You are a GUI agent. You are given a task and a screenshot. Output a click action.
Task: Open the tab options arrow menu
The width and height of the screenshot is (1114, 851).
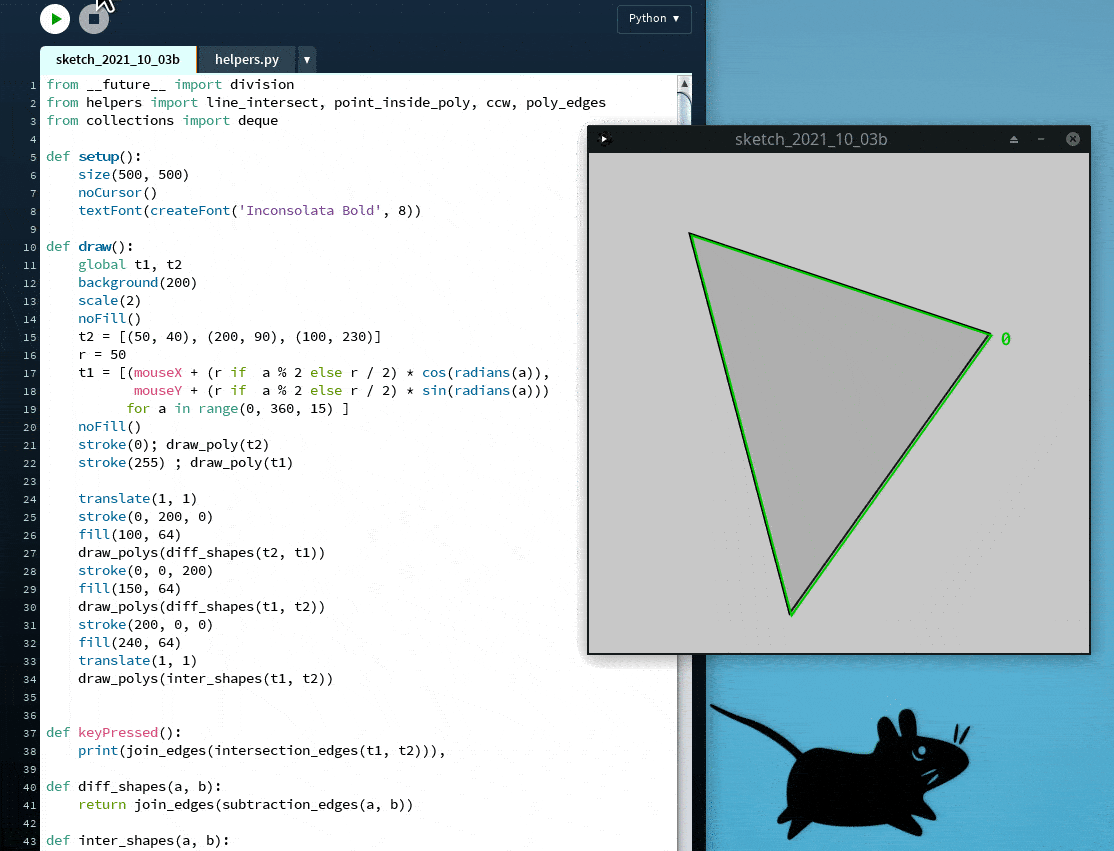pyautogui.click(x=306, y=60)
